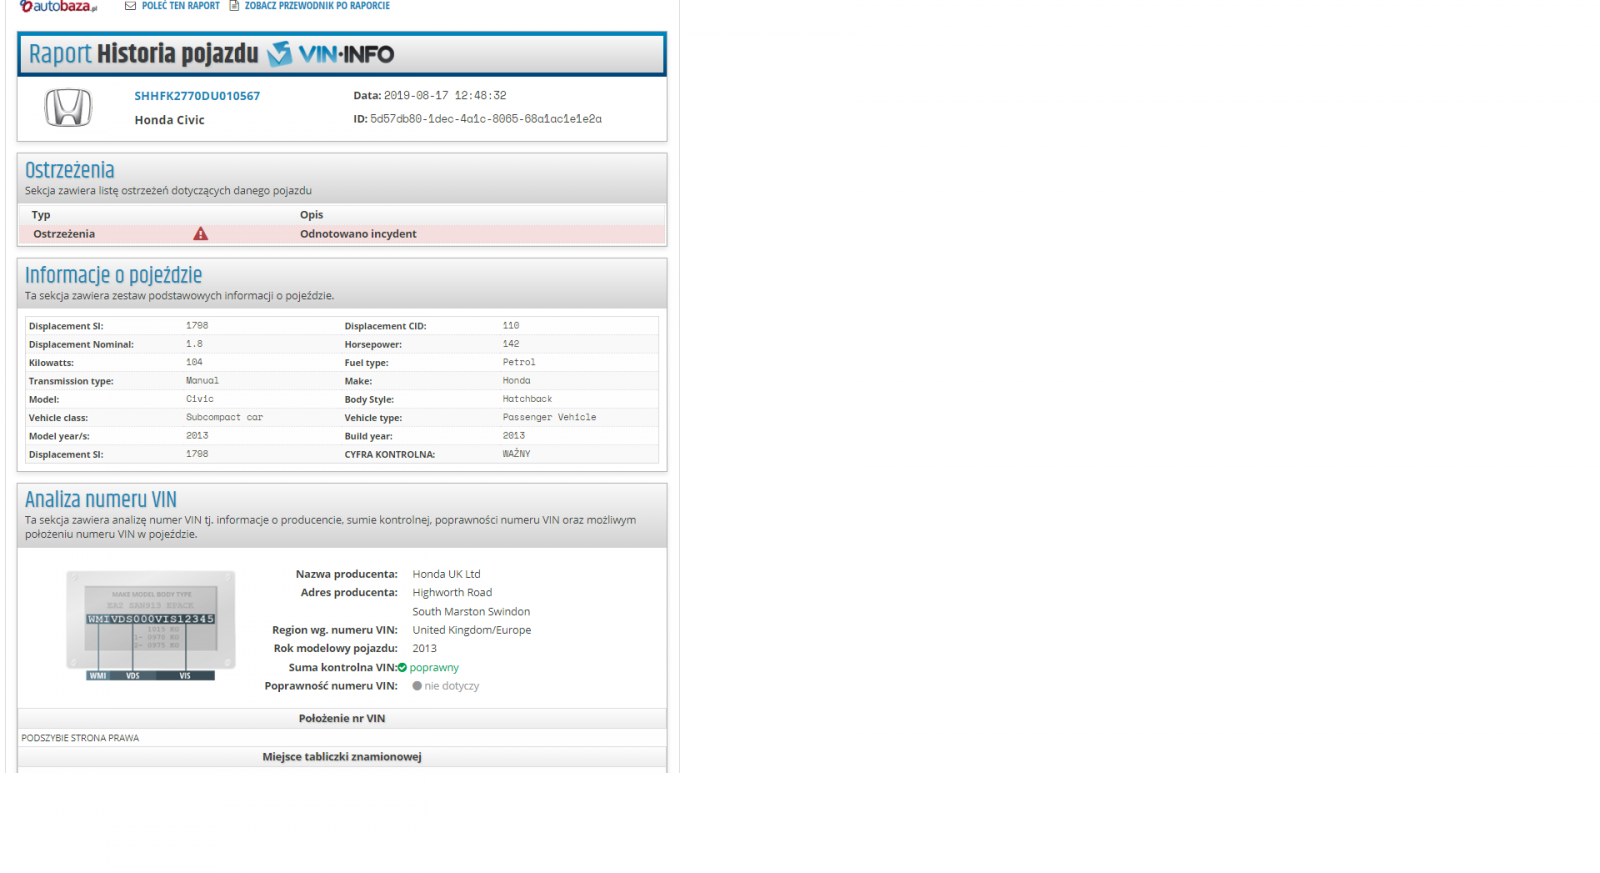Open Zobacz przewodnik po raporcie link

coord(317,6)
